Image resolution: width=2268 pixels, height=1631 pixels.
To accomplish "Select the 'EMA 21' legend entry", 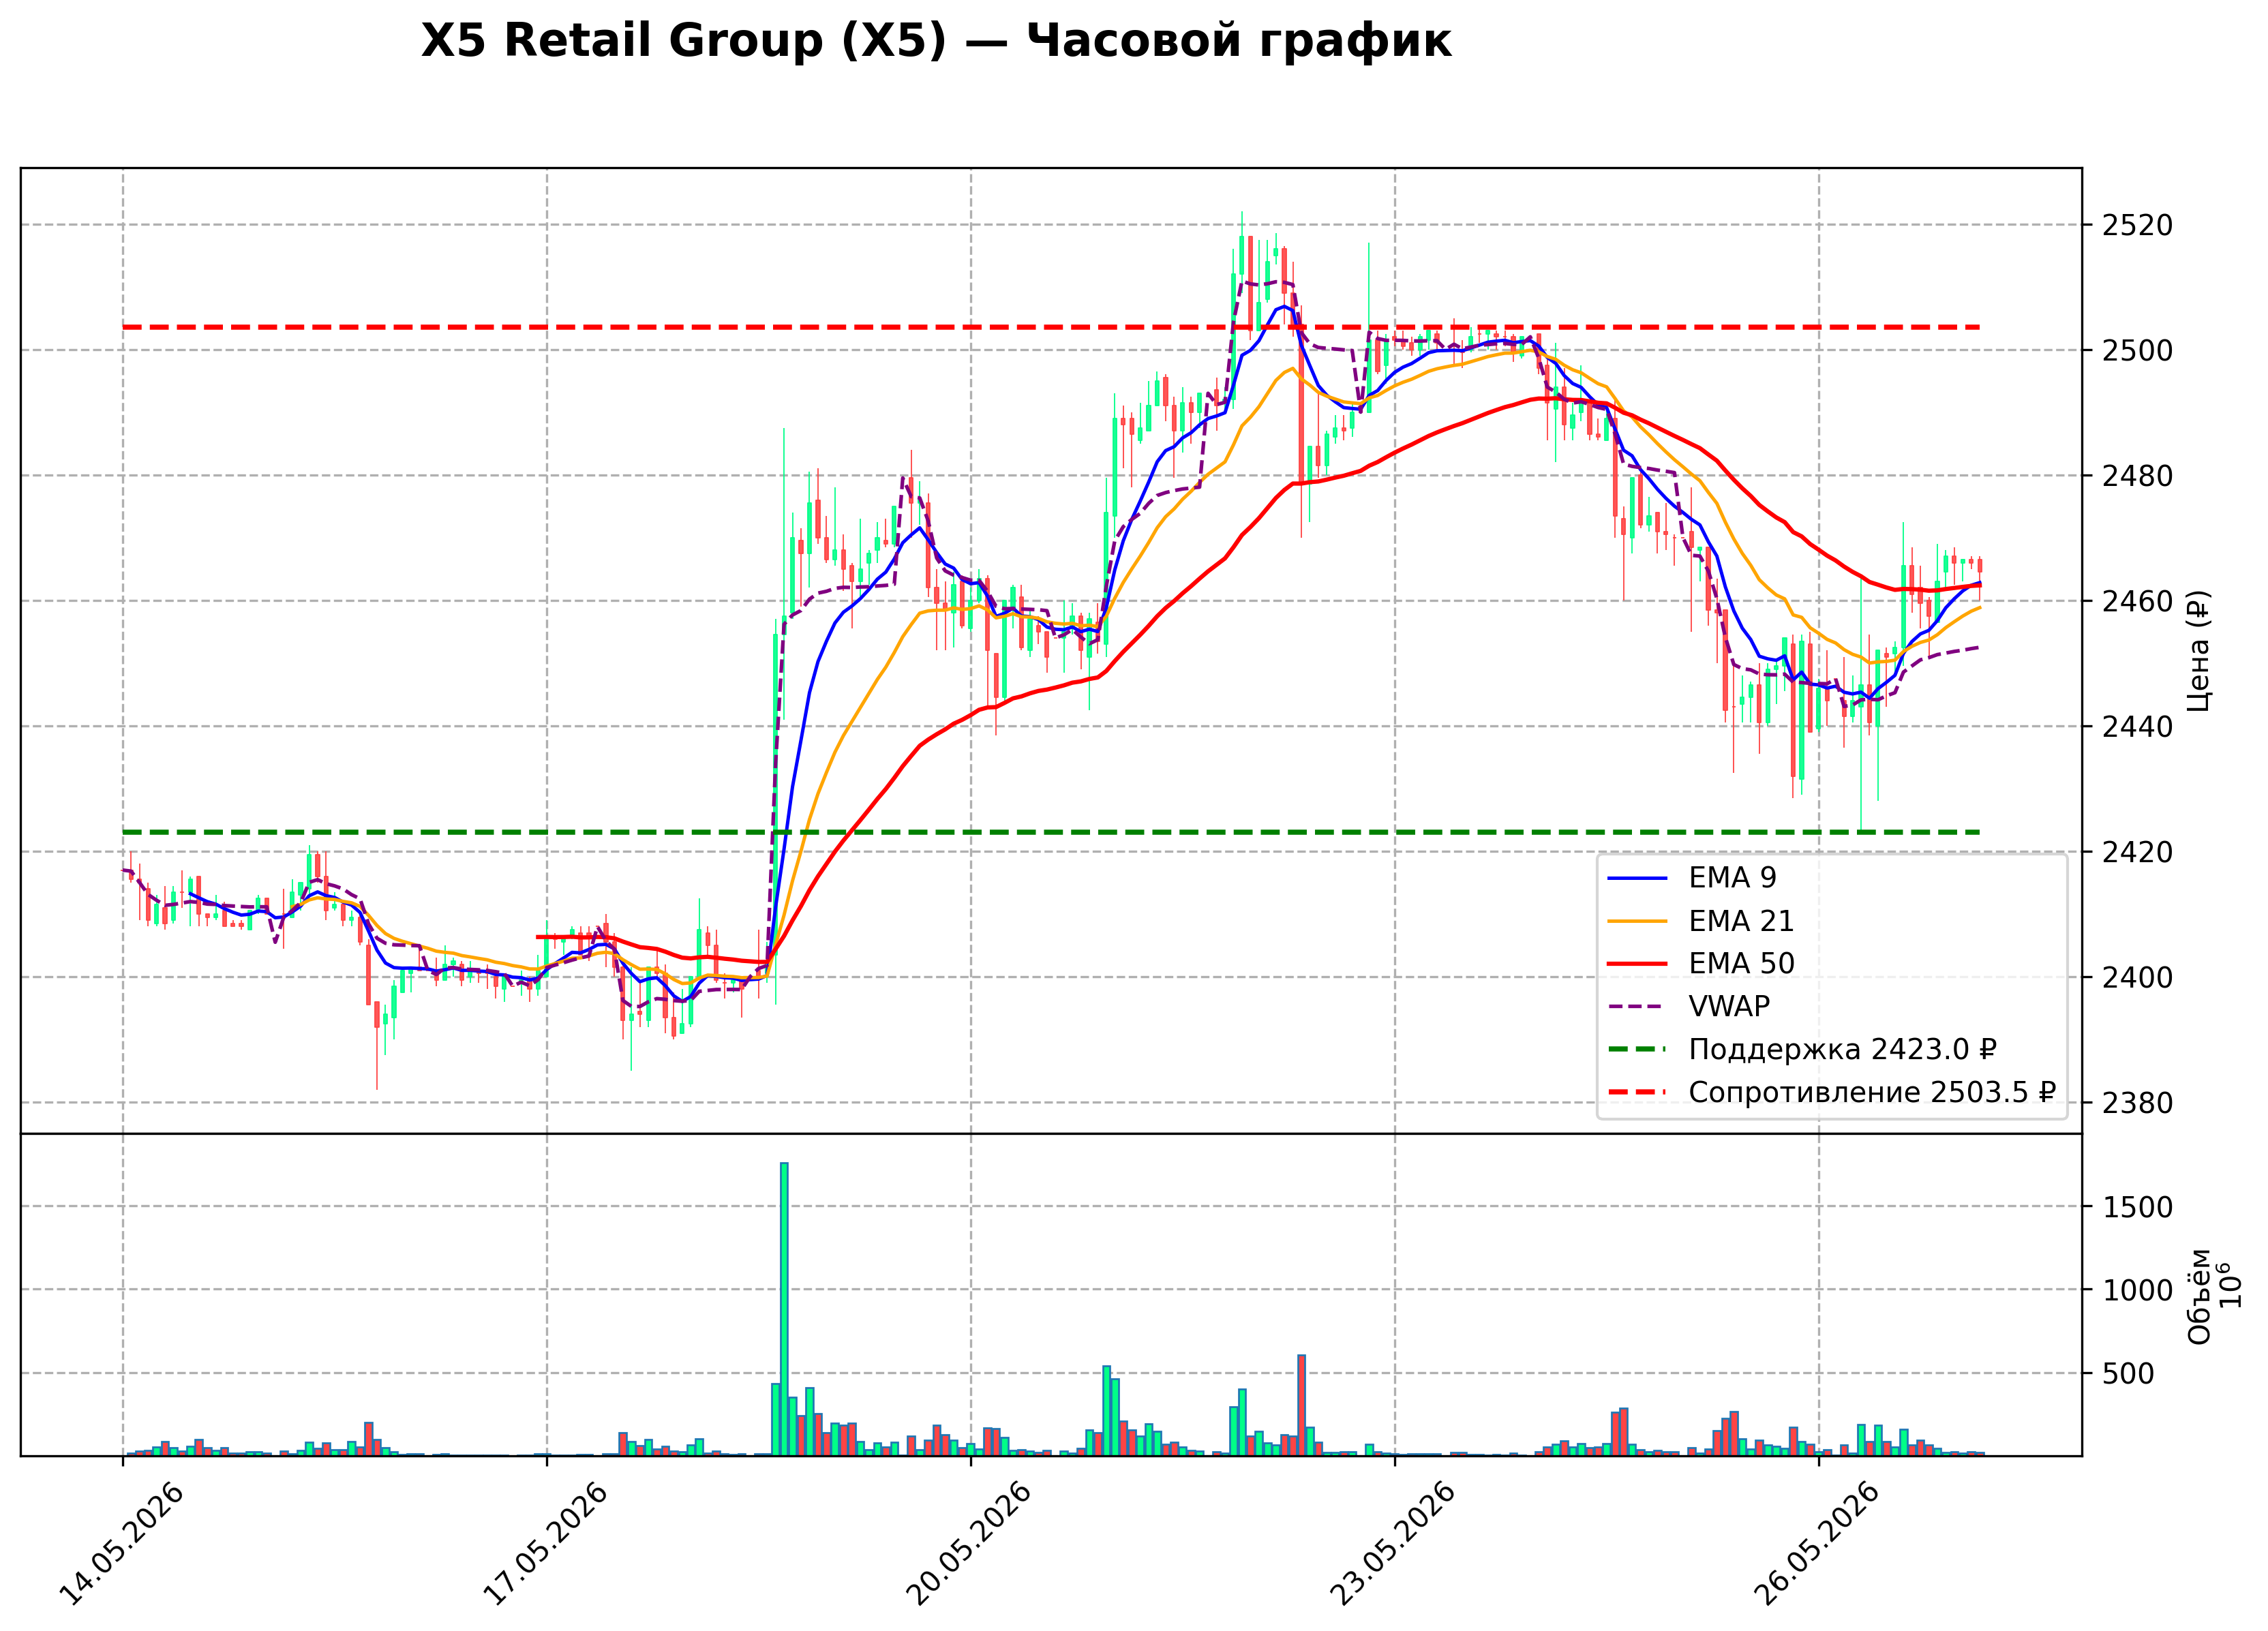I will pos(1701,921).
